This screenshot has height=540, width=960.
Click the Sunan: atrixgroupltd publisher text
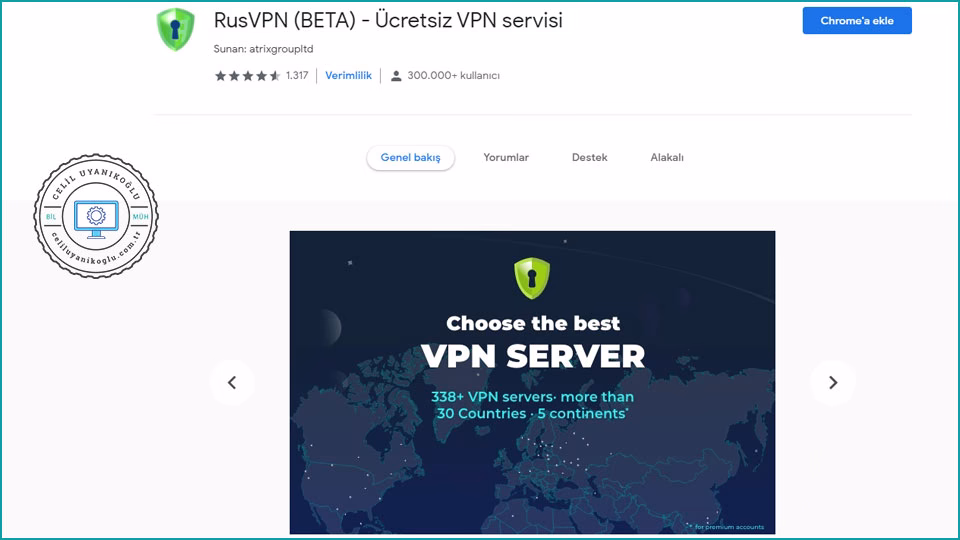click(x=263, y=48)
